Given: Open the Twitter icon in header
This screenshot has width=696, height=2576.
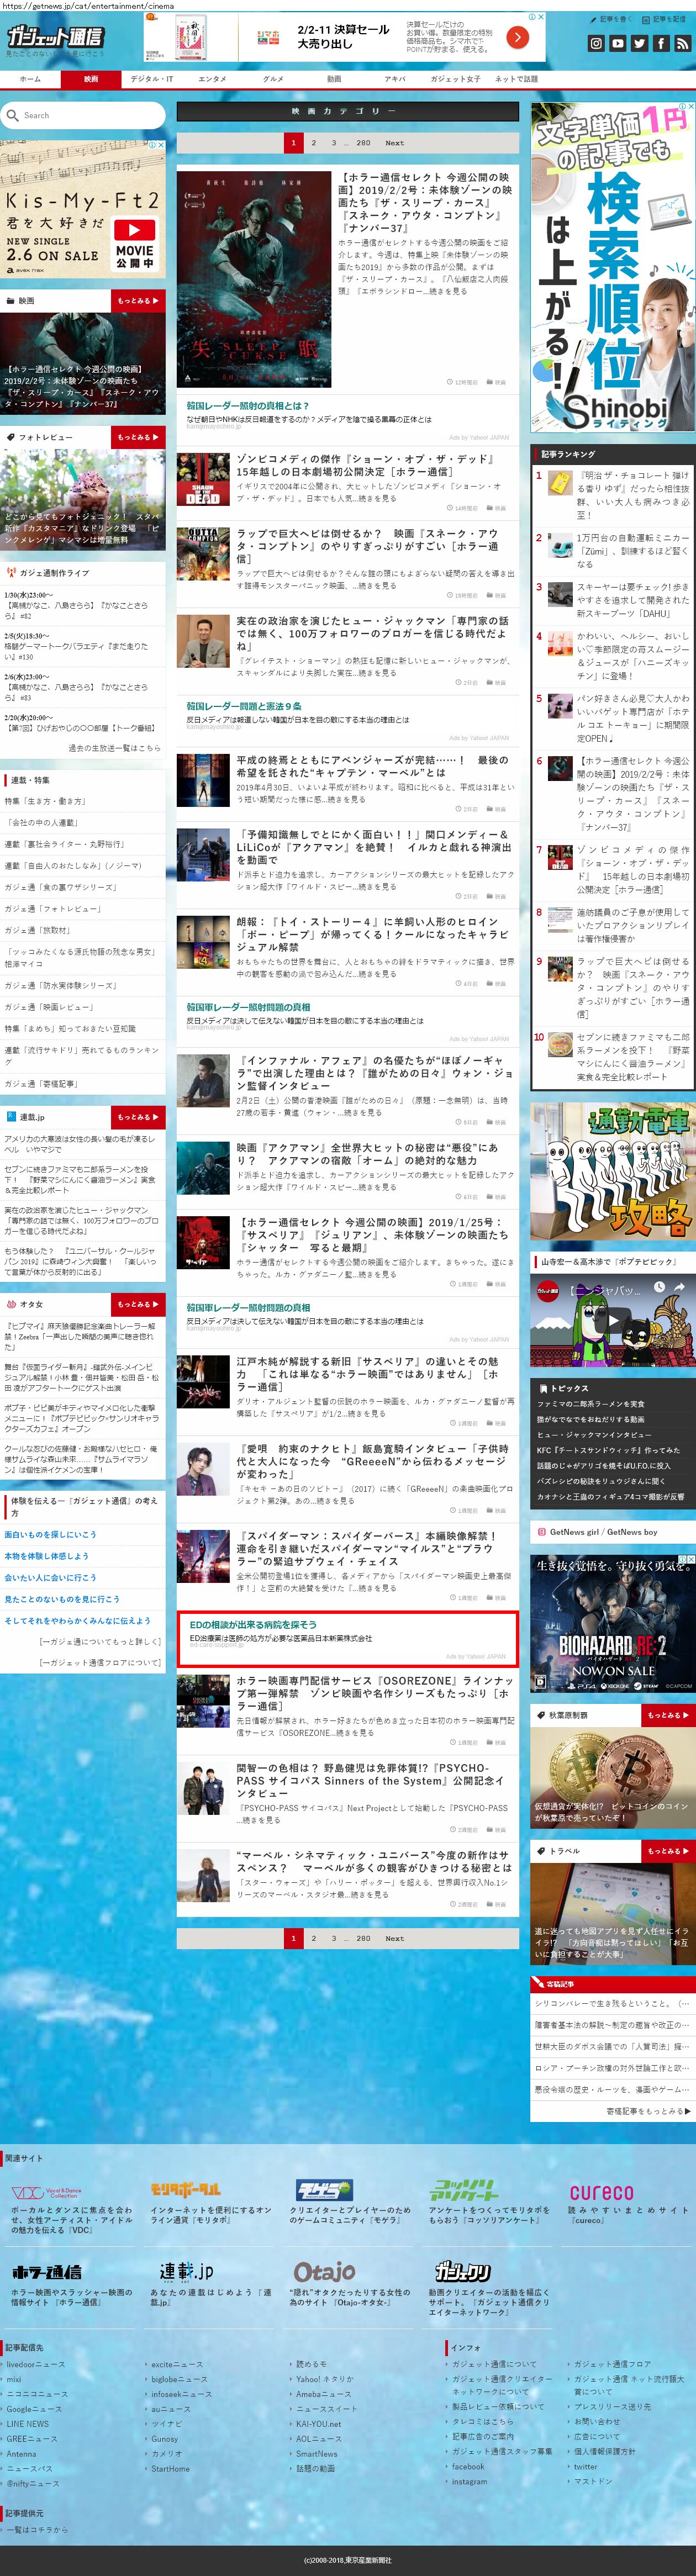Looking at the screenshot, I should (639, 43).
